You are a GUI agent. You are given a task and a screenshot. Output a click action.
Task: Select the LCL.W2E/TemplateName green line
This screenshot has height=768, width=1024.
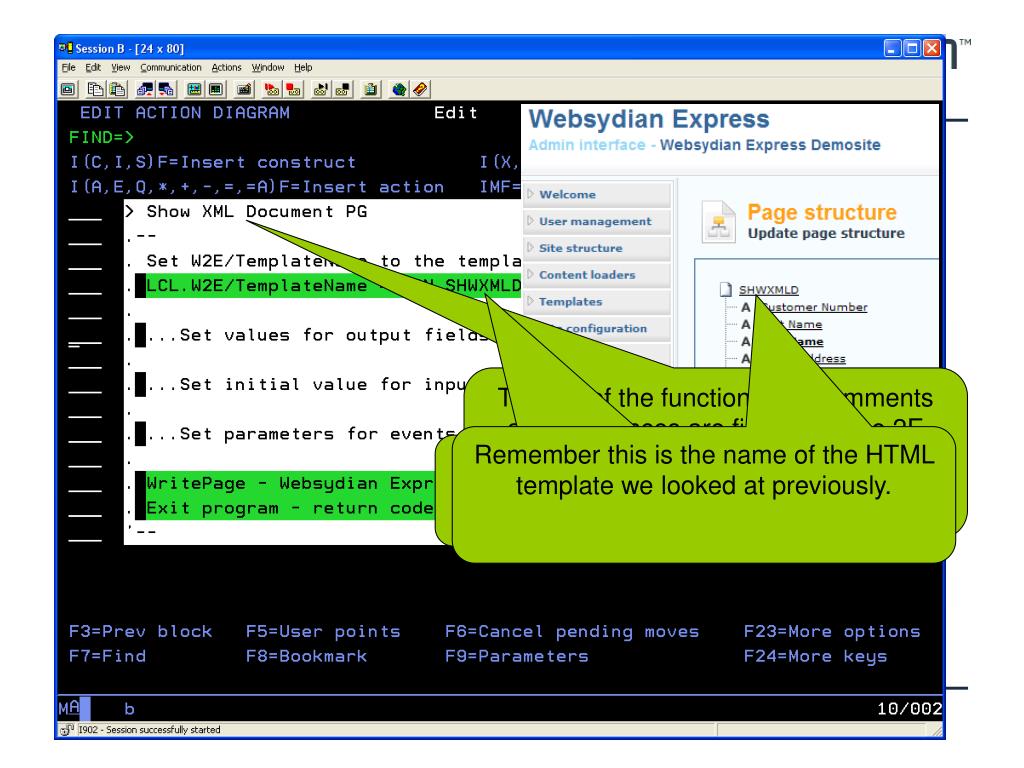pos(333,286)
